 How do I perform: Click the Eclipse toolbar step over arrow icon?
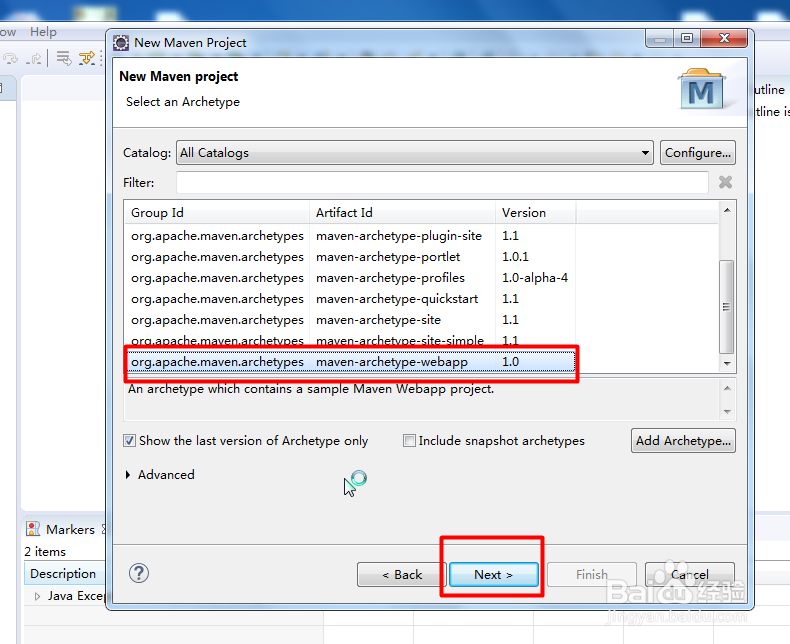point(11,59)
